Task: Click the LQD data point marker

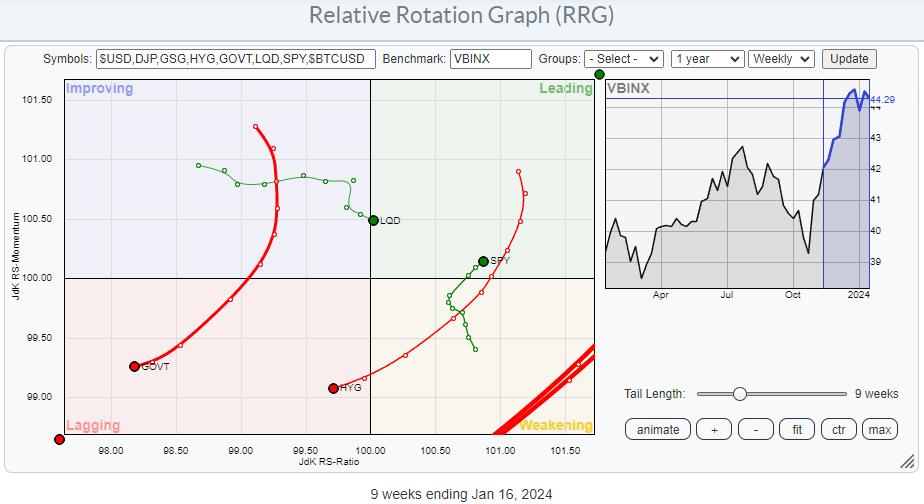Action: coord(373,220)
